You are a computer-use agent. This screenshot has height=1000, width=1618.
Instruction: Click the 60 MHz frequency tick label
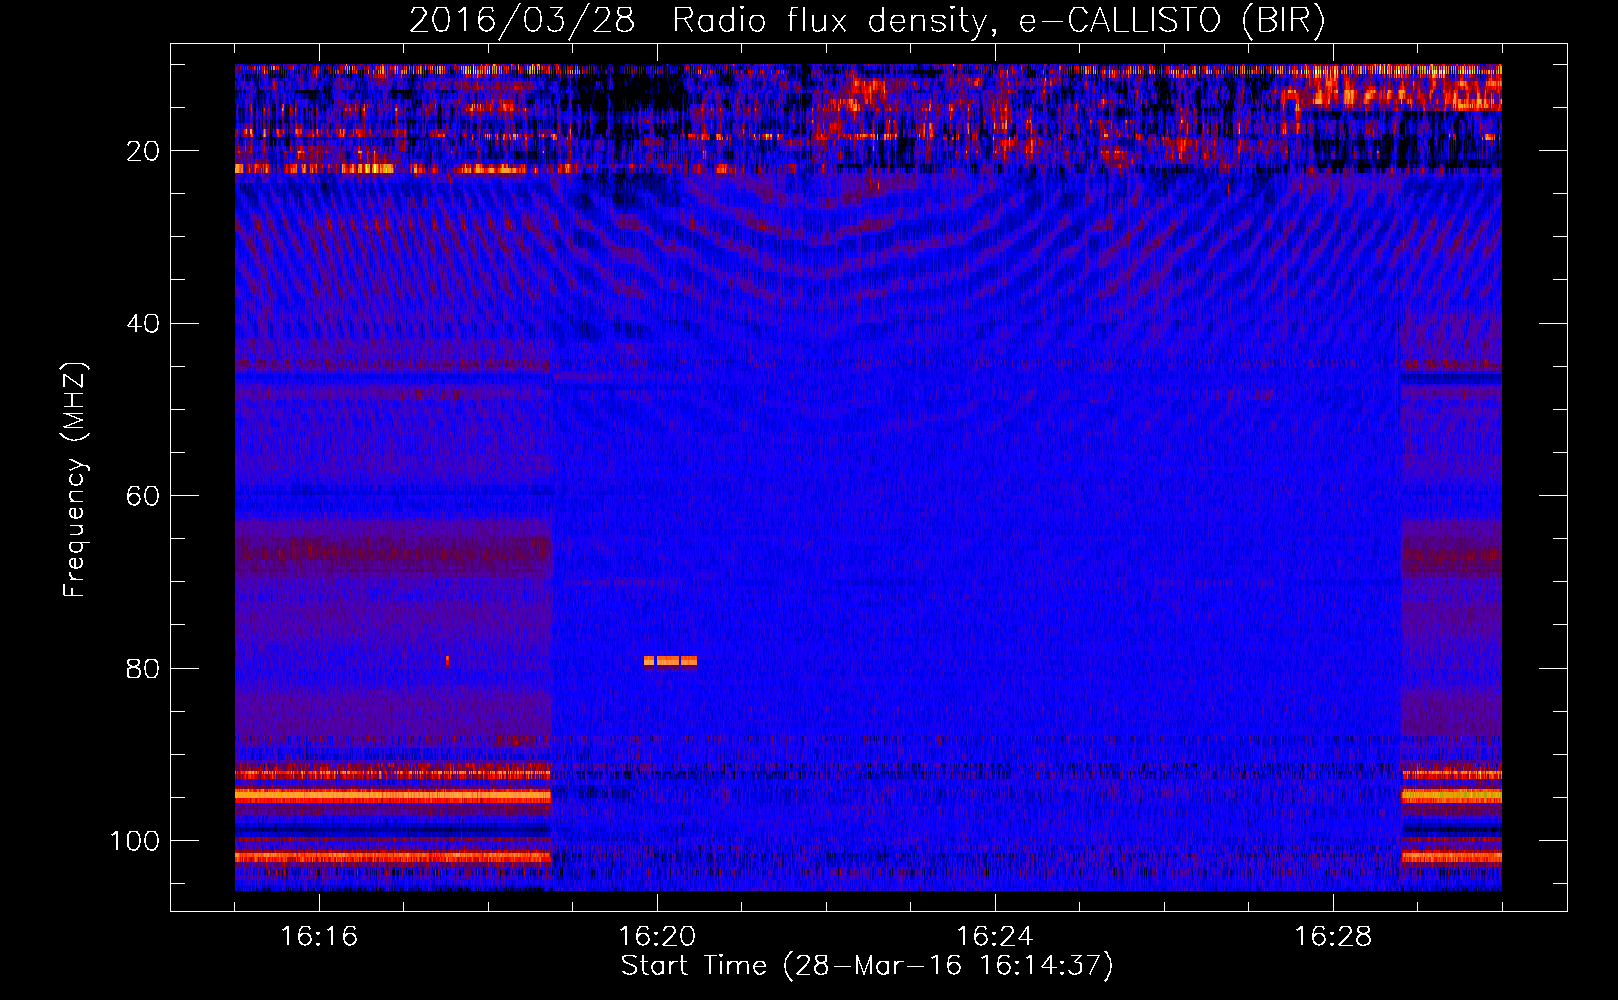[x=143, y=497]
